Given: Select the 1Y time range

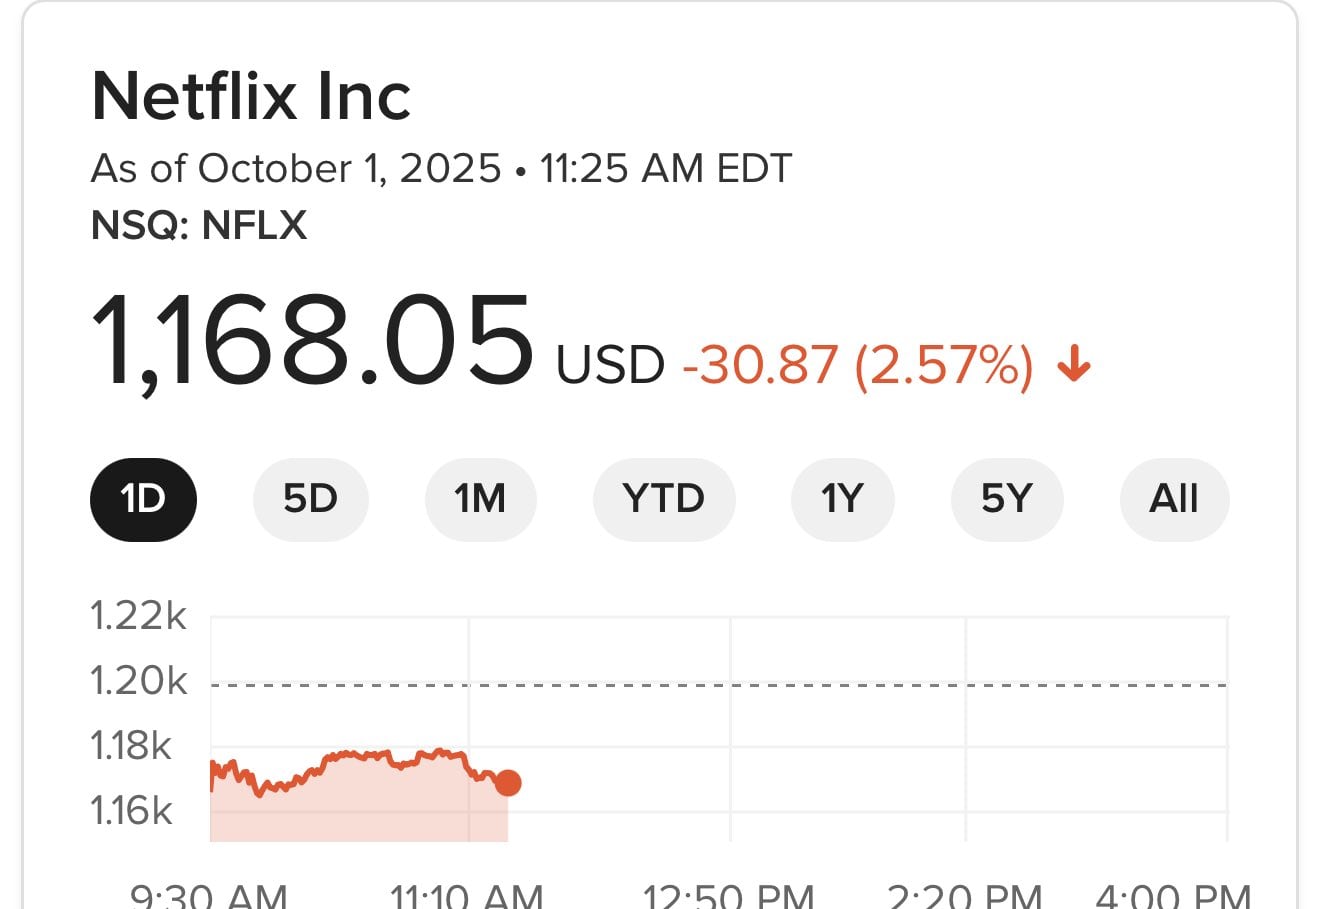Looking at the screenshot, I should (841, 499).
